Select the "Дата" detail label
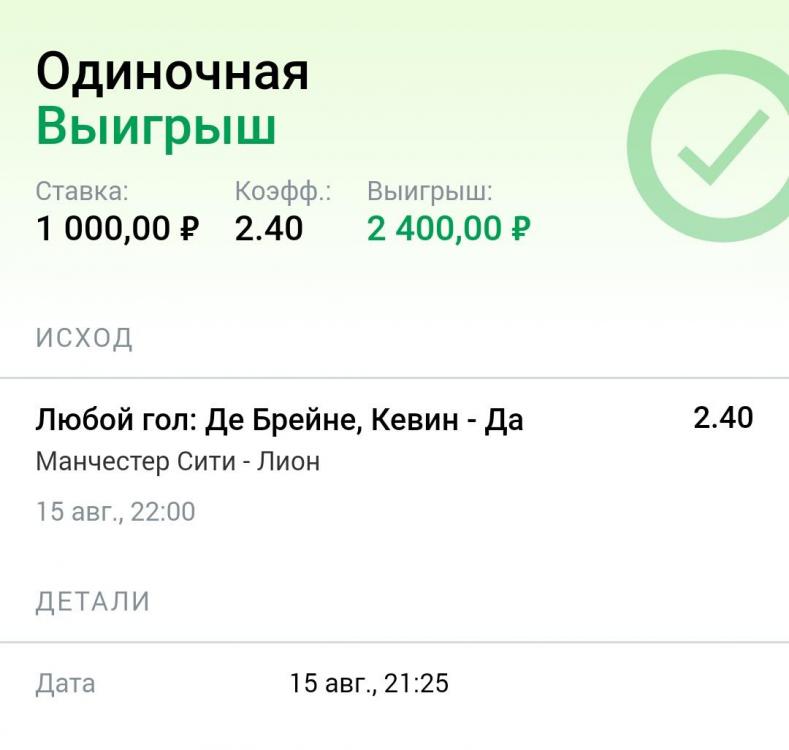 (x=66, y=684)
